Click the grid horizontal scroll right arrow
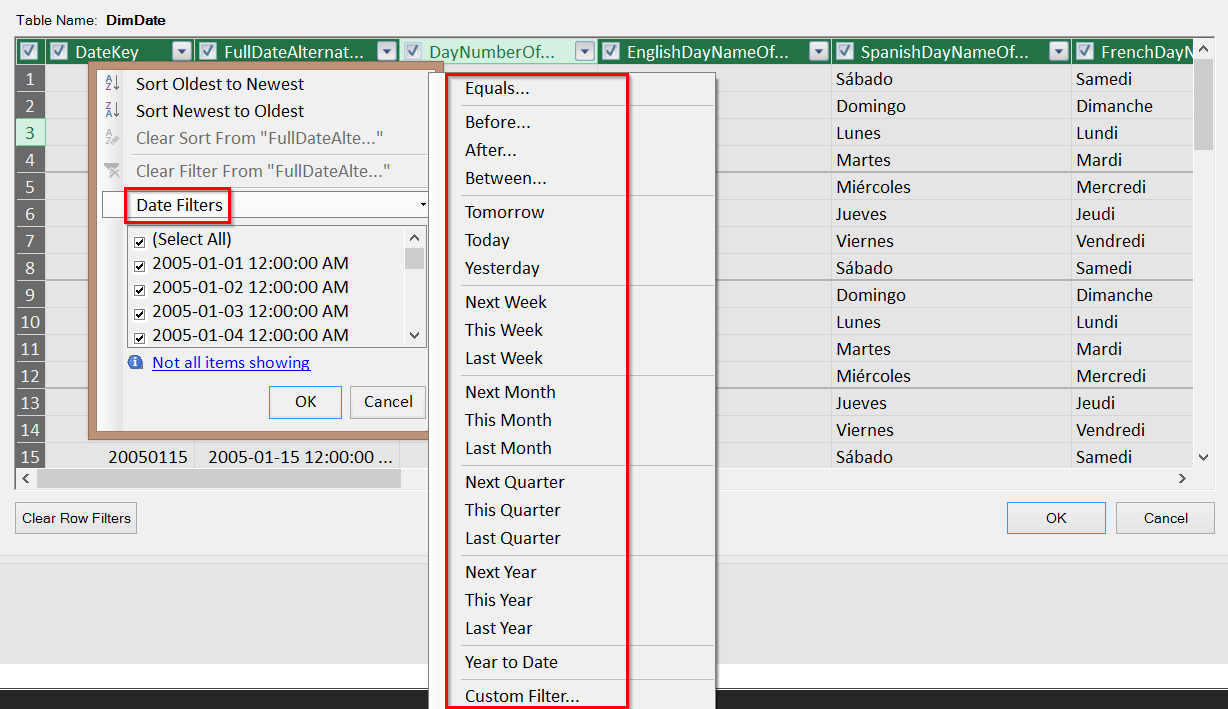This screenshot has width=1228, height=709. click(x=1182, y=479)
